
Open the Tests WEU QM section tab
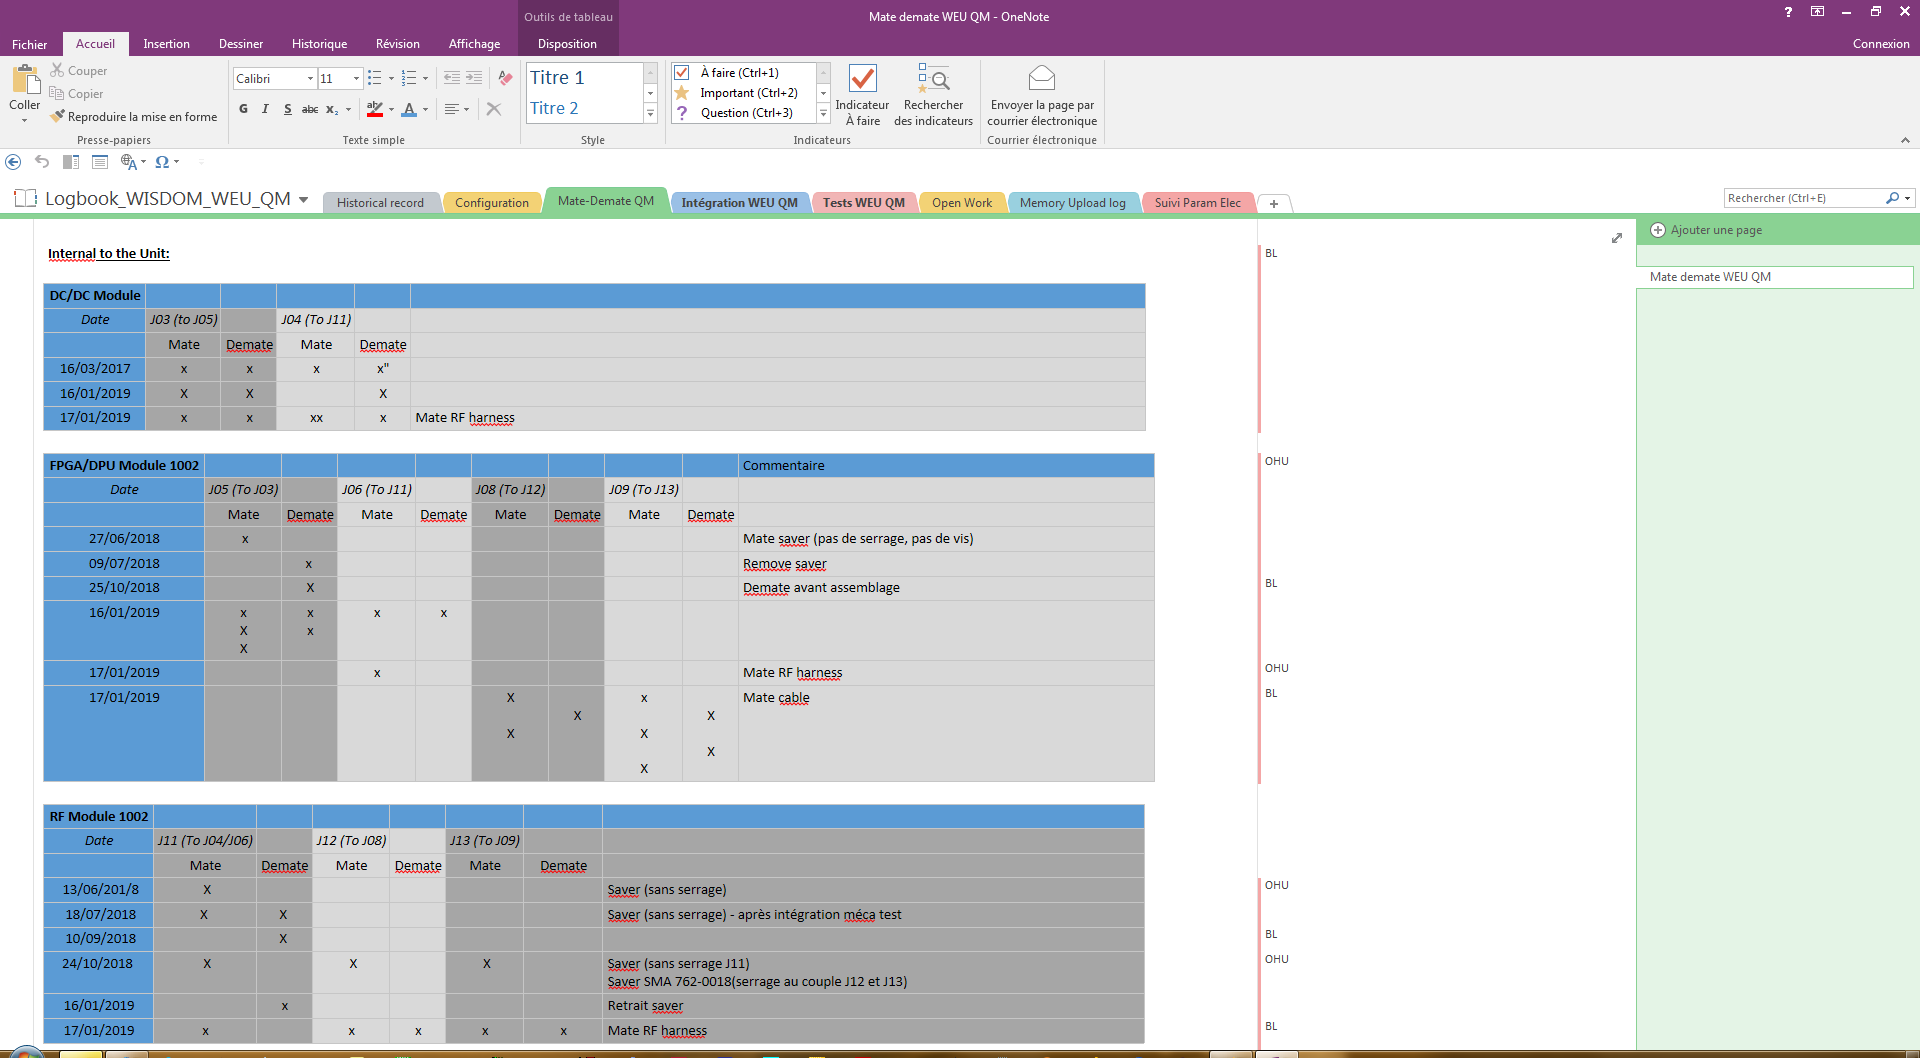point(864,203)
